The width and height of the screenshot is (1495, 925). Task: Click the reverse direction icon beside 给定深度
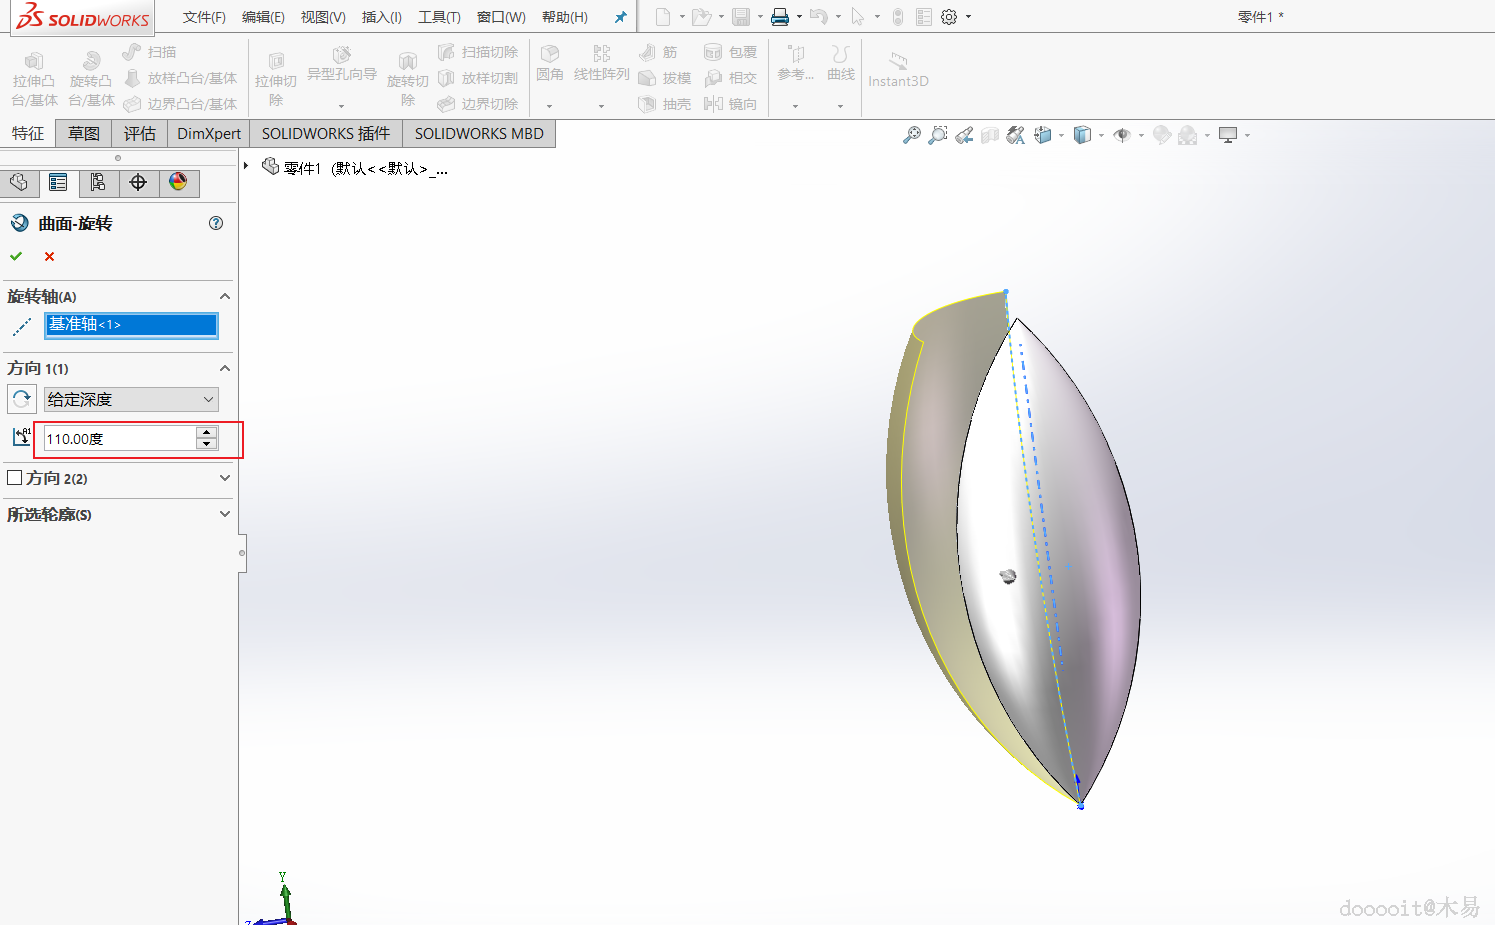pyautogui.click(x=22, y=399)
